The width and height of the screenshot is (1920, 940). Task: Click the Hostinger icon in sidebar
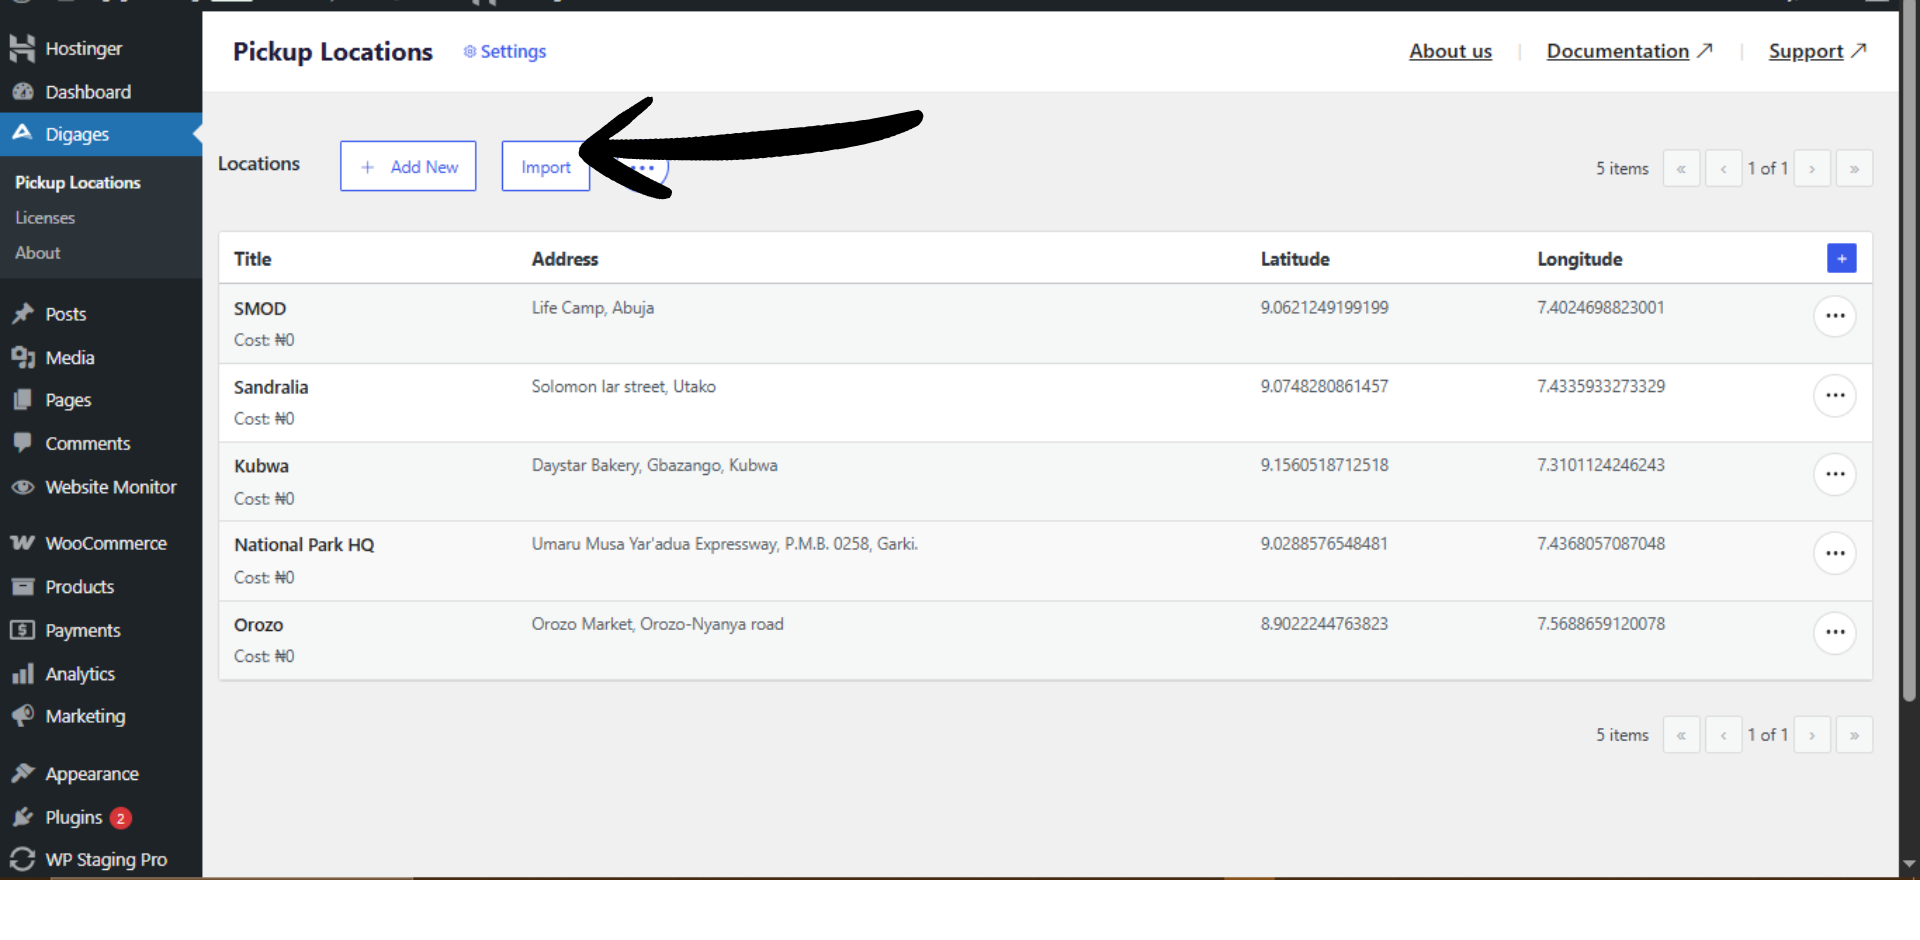click(22, 48)
